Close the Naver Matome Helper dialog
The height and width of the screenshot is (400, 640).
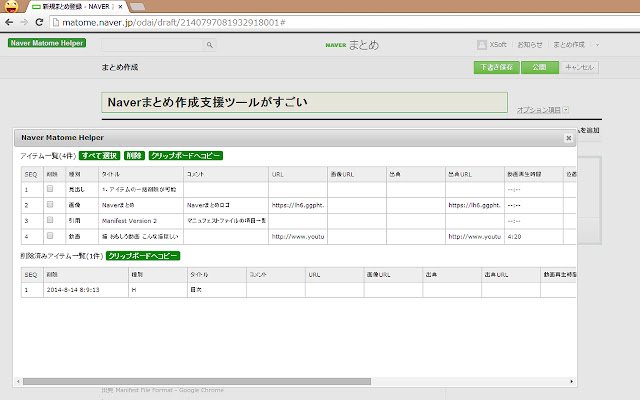click(568, 138)
